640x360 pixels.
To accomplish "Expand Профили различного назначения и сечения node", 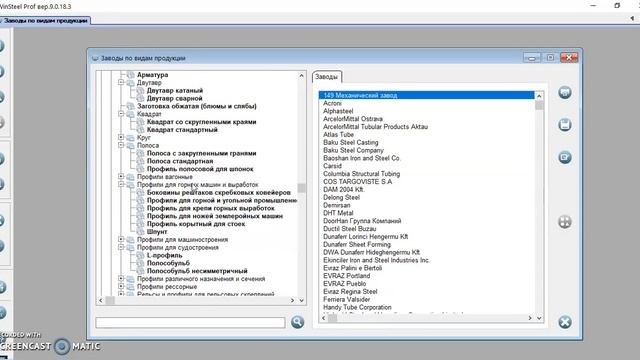I will click(x=121, y=278).
